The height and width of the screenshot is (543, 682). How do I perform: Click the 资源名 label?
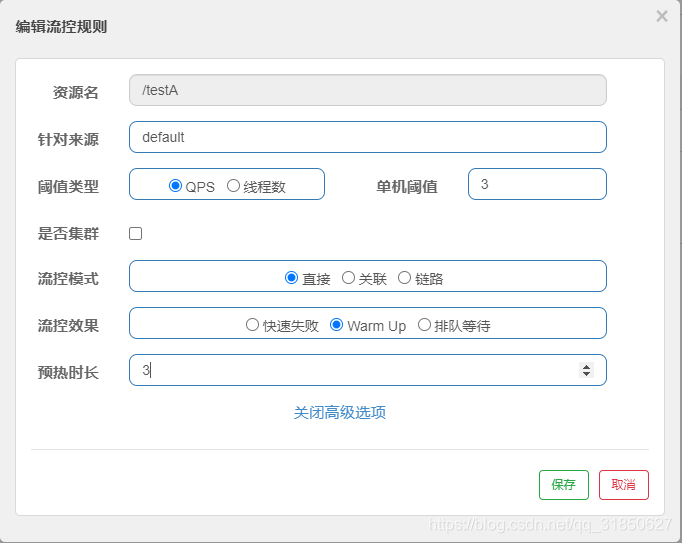pos(76,92)
